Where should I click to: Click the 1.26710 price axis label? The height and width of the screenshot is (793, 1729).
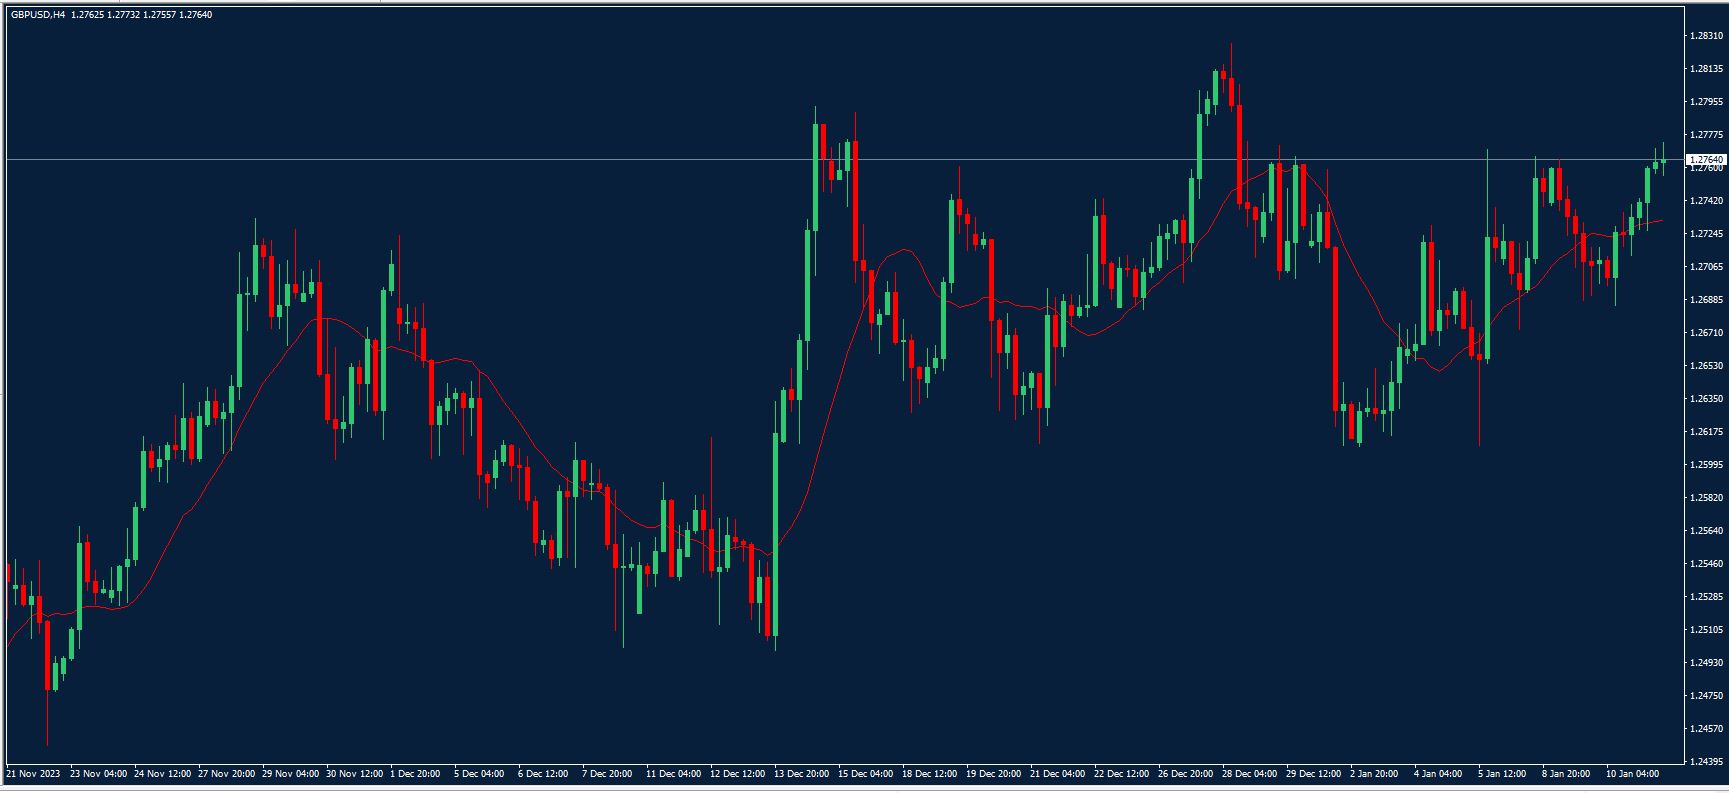1706,333
